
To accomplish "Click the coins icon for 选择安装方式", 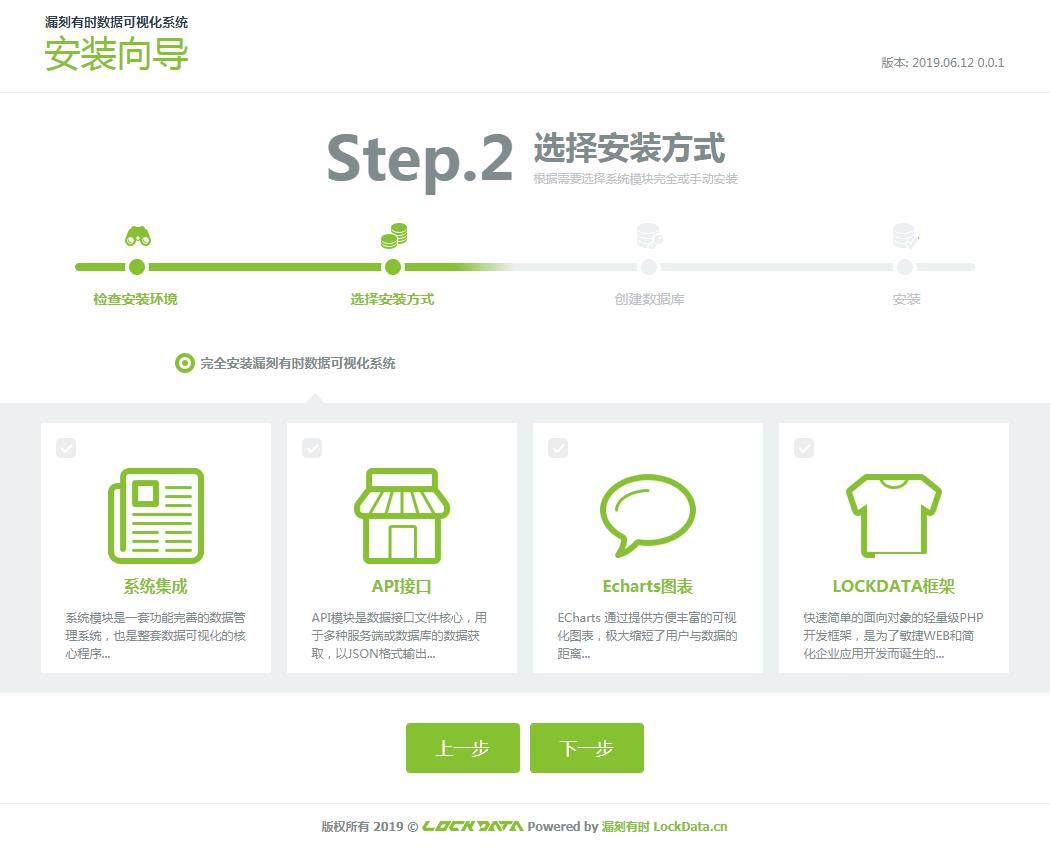I will point(394,236).
